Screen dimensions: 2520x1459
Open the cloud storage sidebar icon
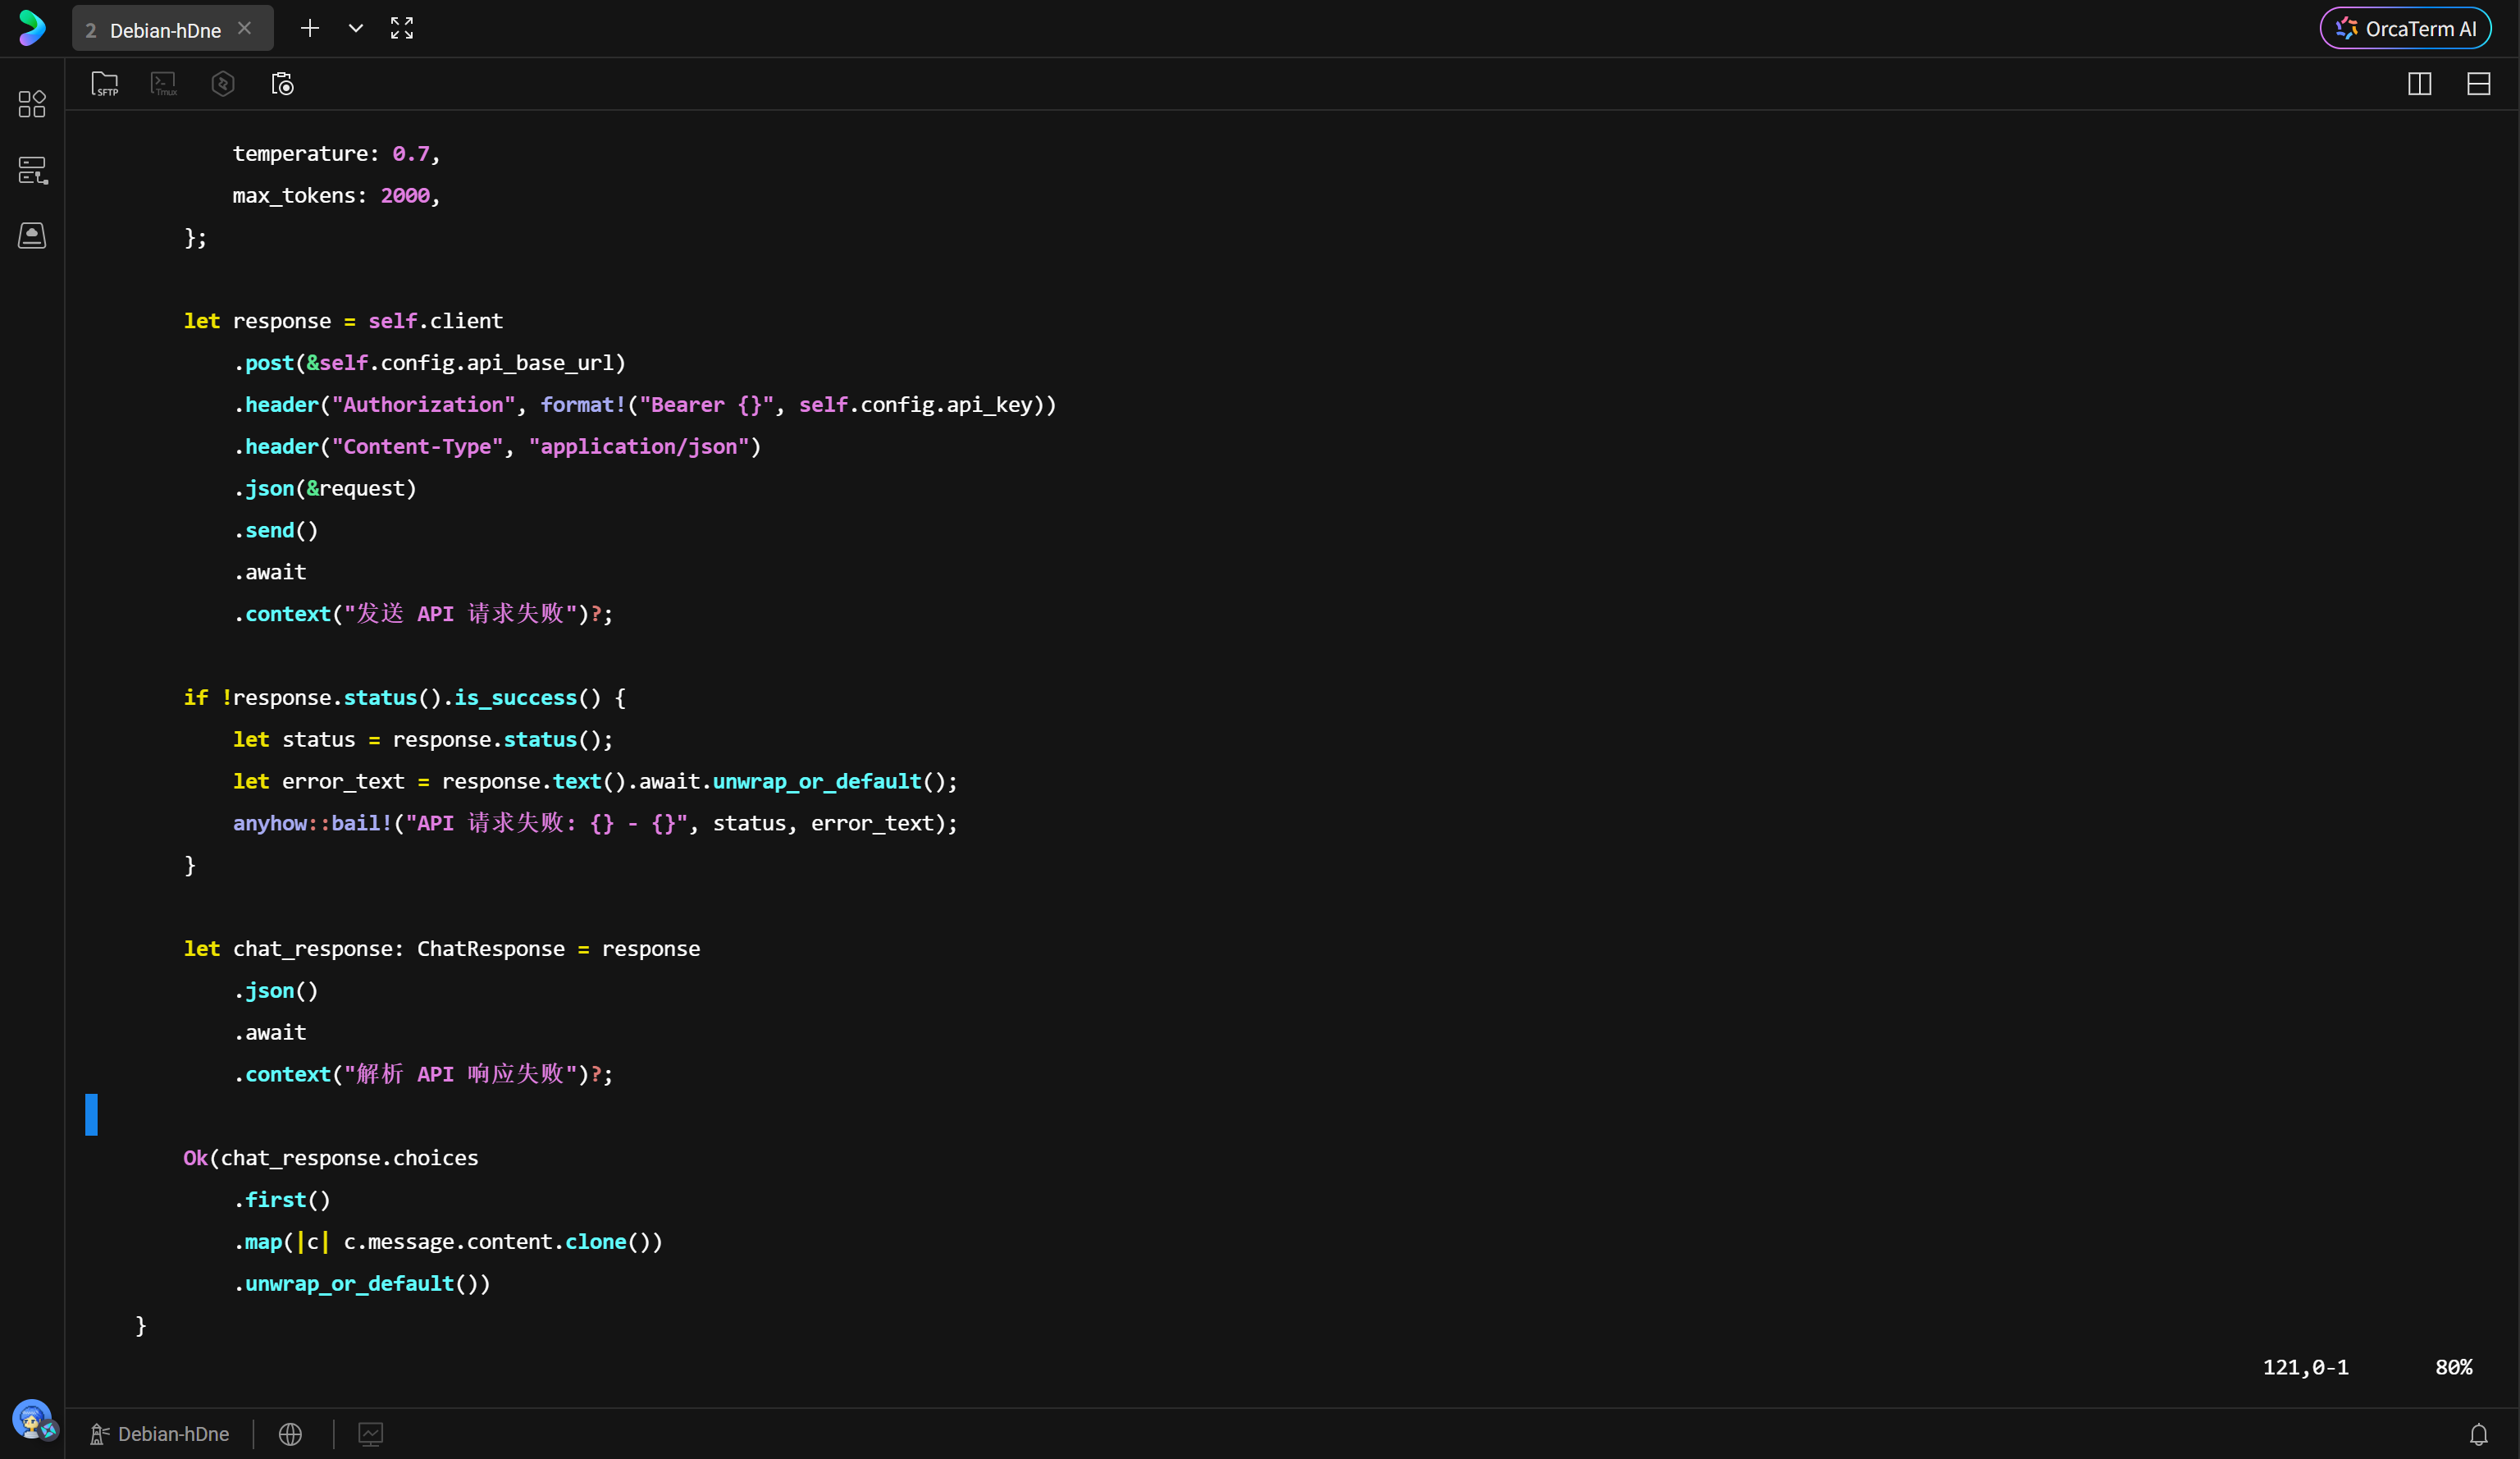(32, 236)
